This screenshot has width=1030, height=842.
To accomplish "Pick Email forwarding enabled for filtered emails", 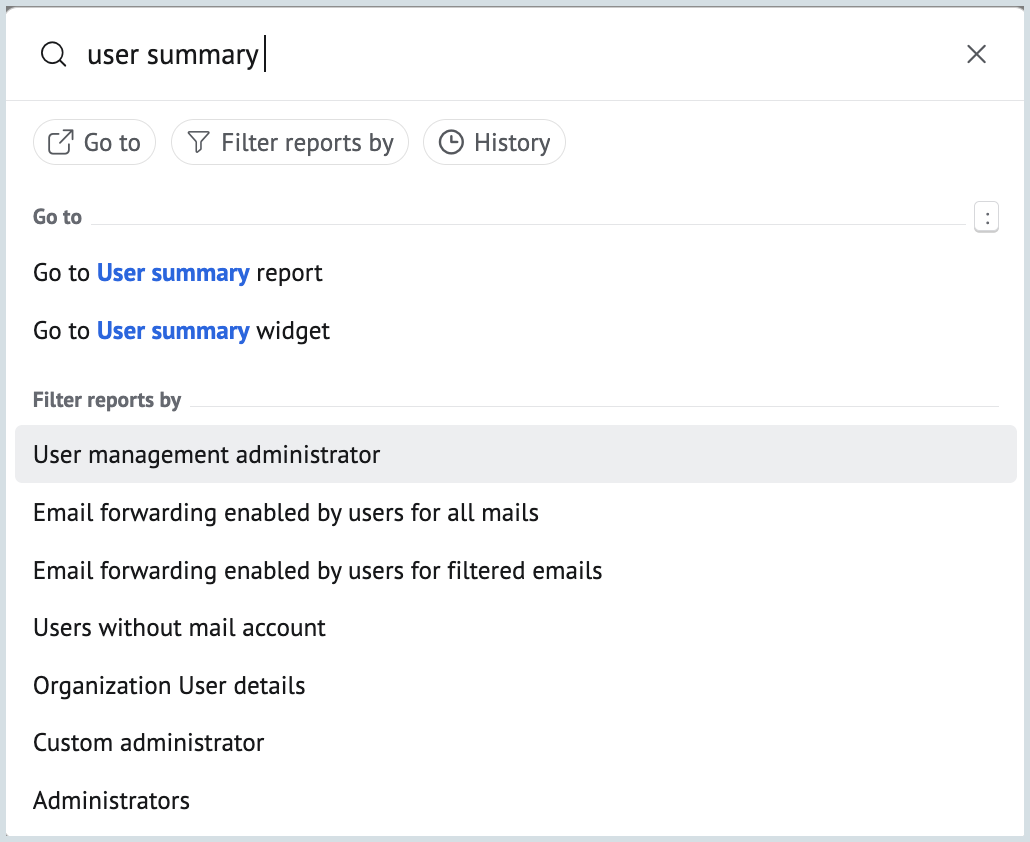I will coord(318,571).
